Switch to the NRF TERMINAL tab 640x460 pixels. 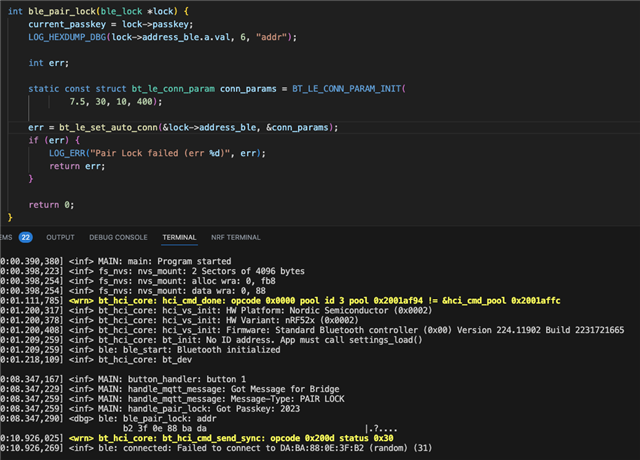tap(235, 237)
